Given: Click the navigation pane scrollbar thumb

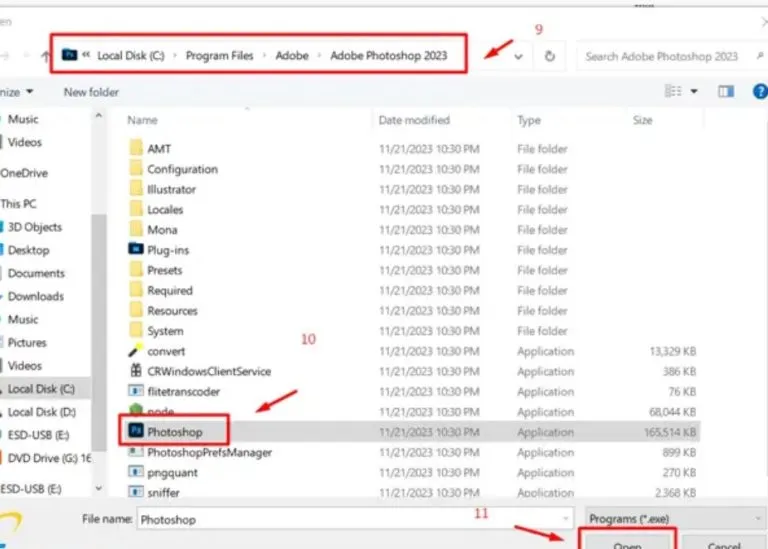Looking at the screenshot, I should tap(98, 332).
